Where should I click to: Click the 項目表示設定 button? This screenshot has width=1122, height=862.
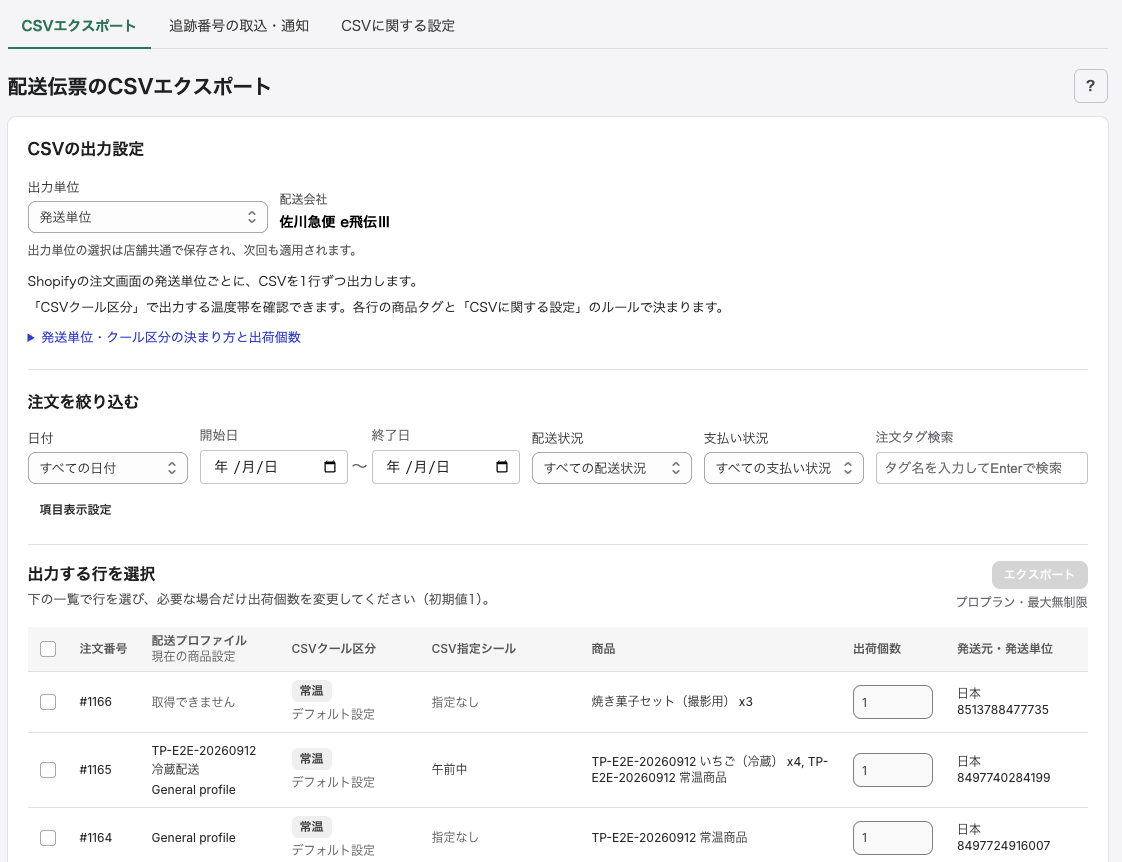point(75,509)
